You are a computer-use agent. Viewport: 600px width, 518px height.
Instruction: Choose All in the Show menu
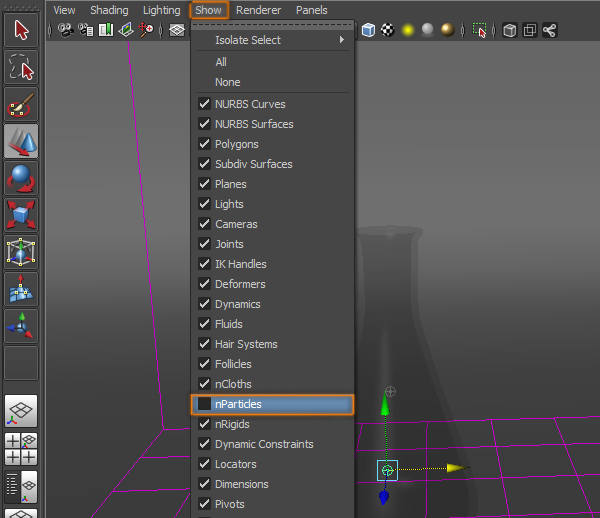coord(221,62)
